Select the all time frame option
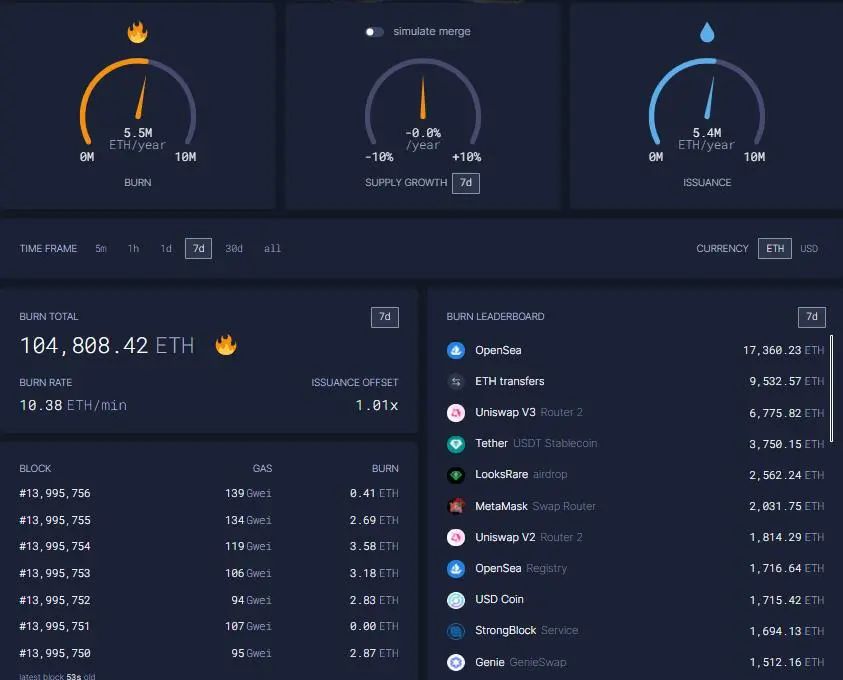The image size is (843, 680). pos(272,248)
